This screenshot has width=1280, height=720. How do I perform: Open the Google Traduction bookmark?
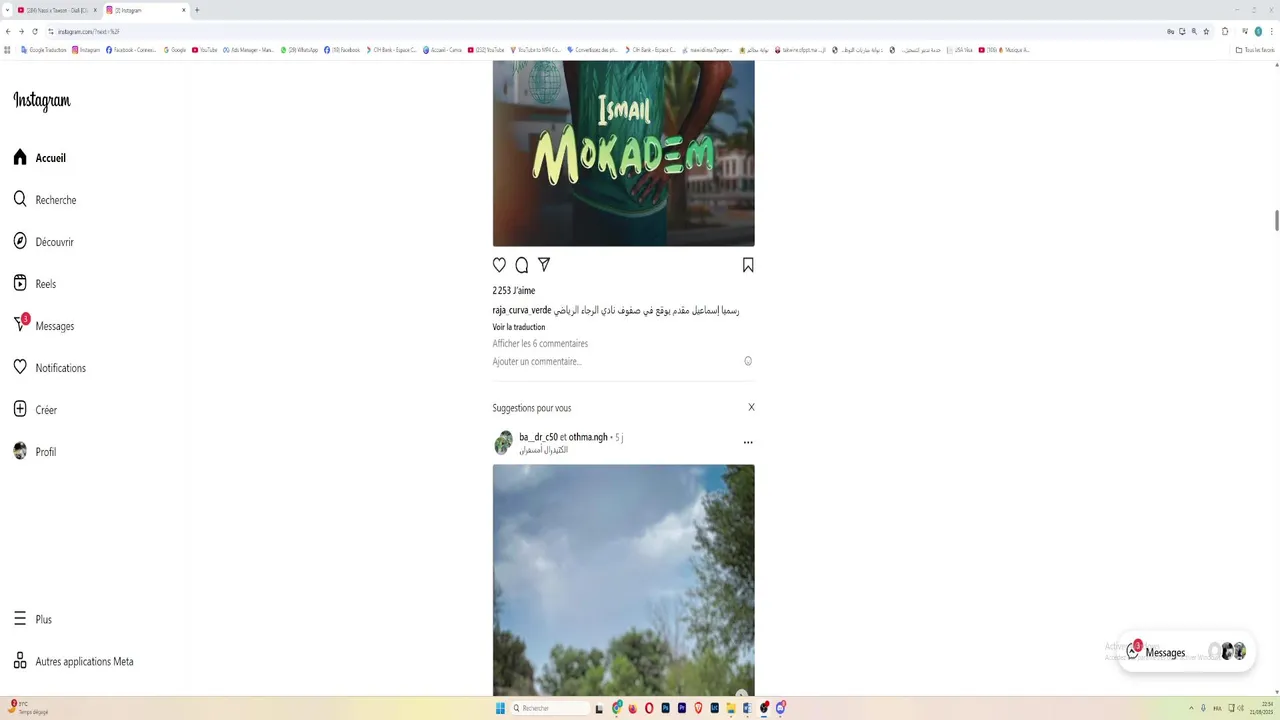pyautogui.click(x=43, y=50)
